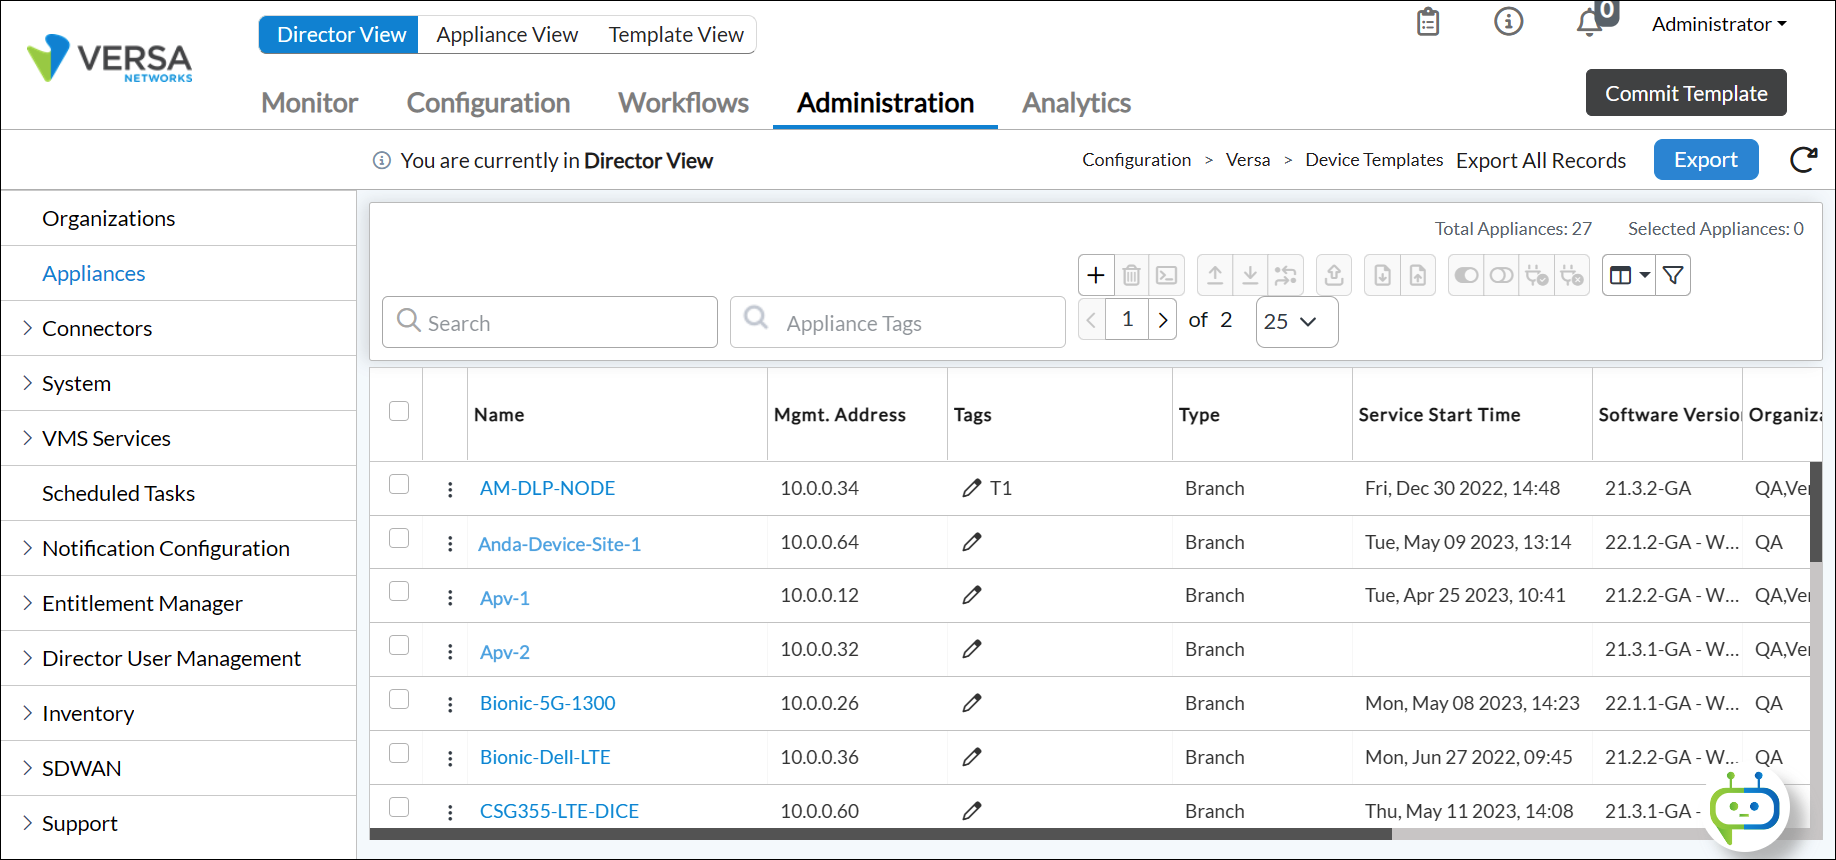Viewport: 1836px width, 860px height.
Task: Open the chatbot assistant icon
Action: coord(1744,808)
